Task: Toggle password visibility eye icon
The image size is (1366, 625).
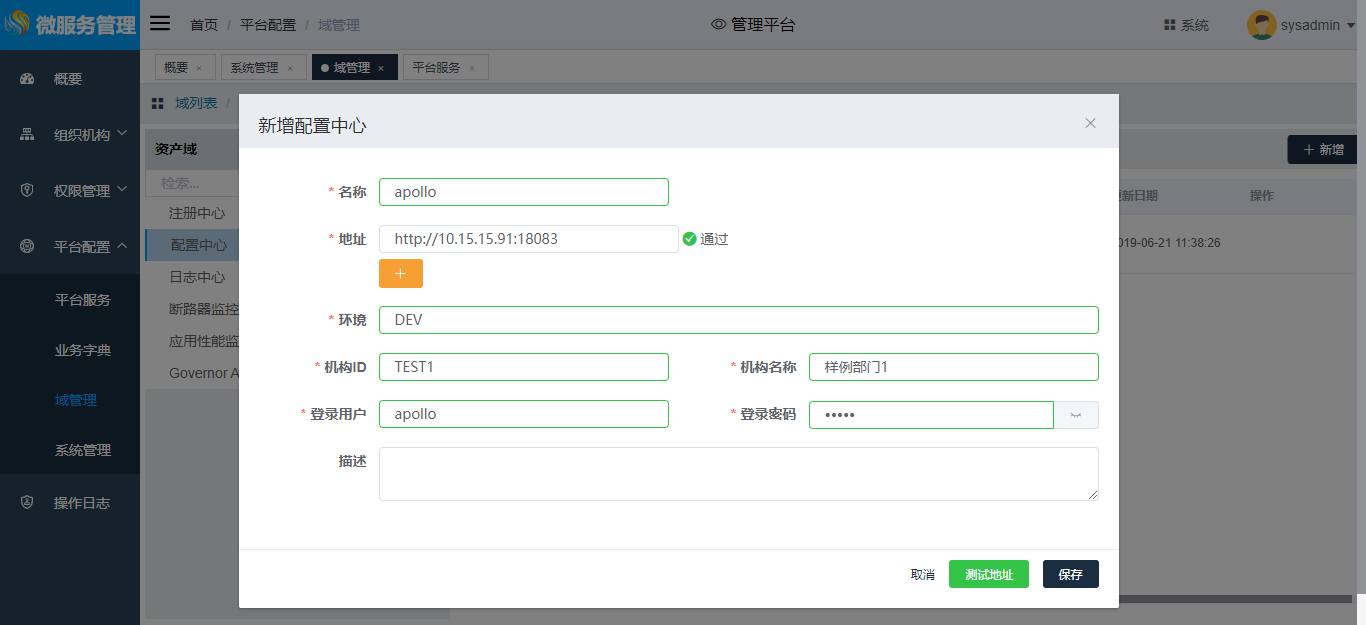Action: (1076, 415)
